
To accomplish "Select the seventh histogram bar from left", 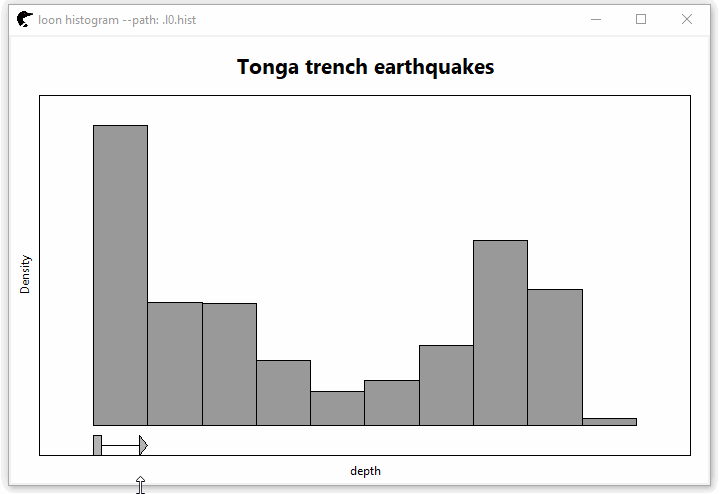I will pyautogui.click(x=446, y=385).
